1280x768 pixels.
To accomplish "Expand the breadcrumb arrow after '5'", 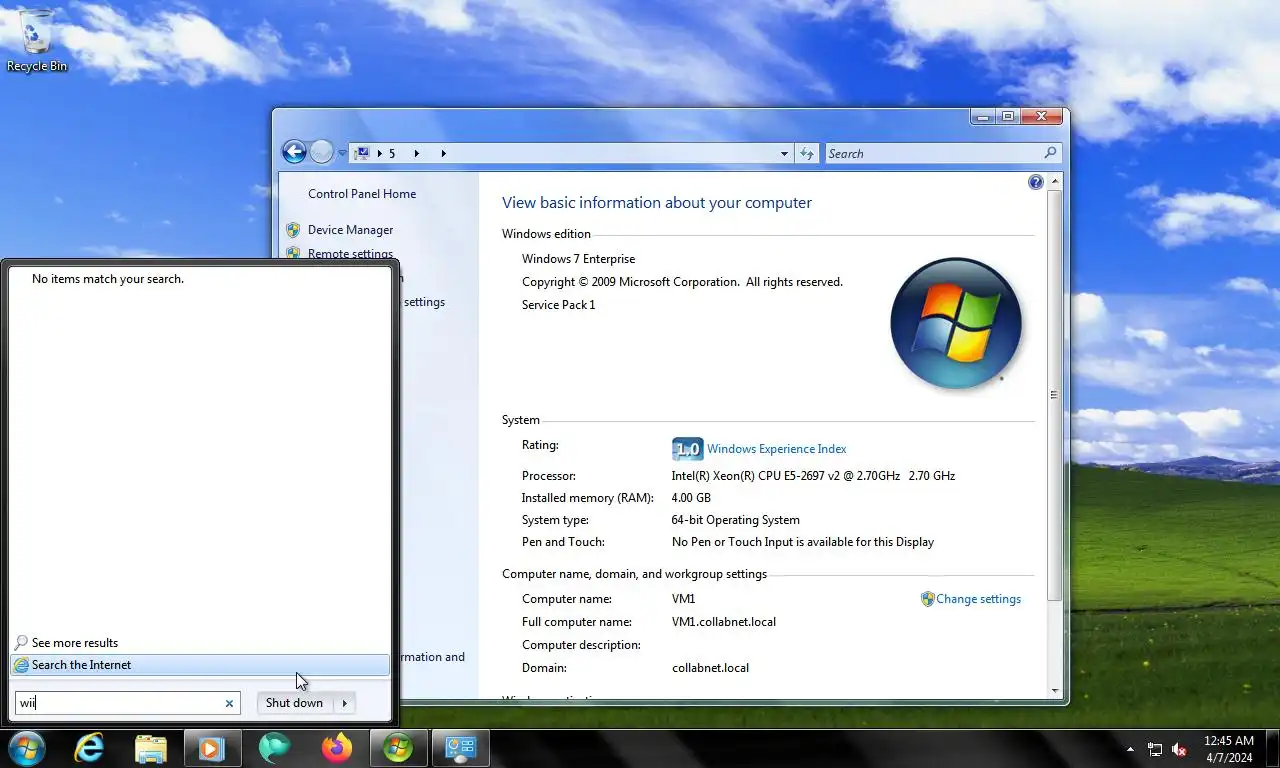I will pos(416,153).
